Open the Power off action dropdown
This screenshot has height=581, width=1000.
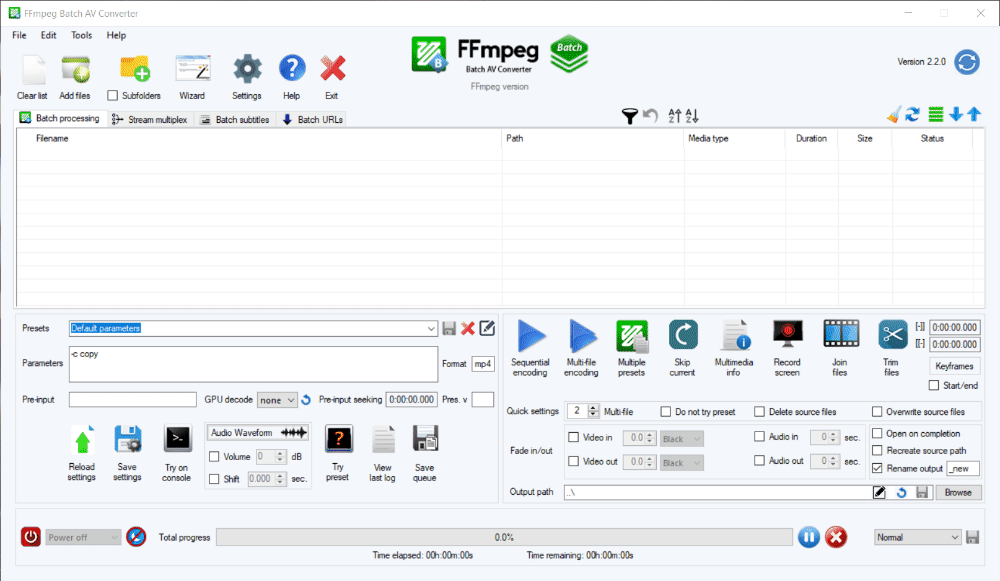(83, 537)
